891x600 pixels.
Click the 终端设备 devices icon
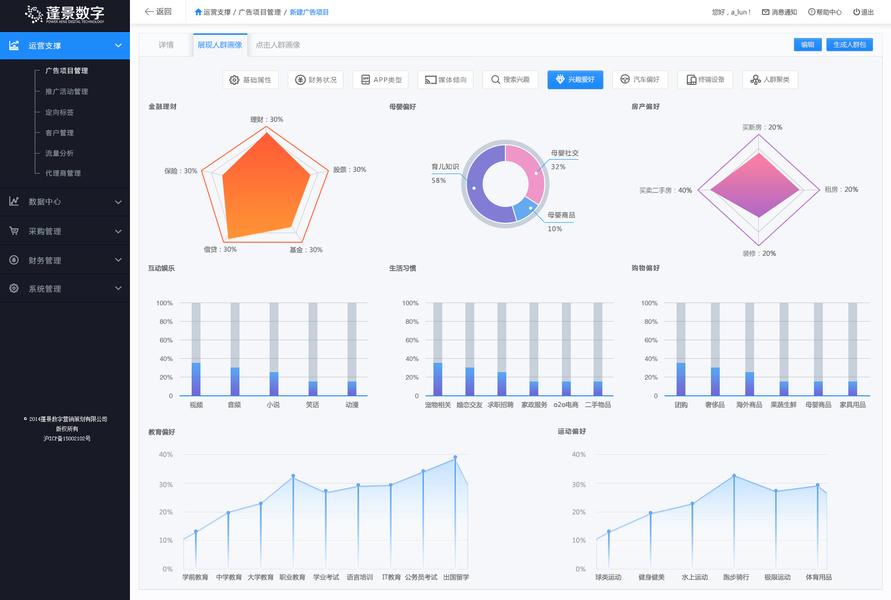[691, 80]
